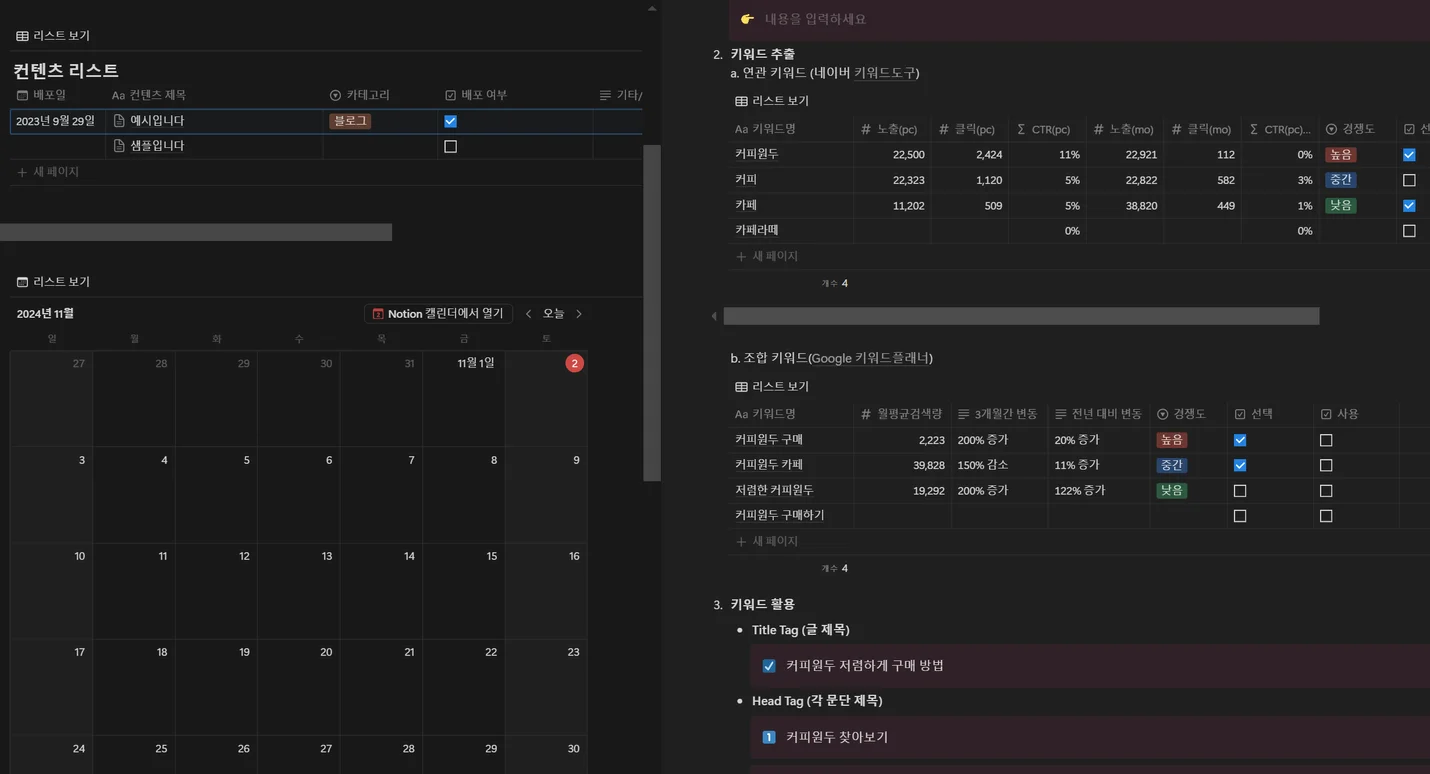Open 낮음 competition tag in 카페 row
The height and width of the screenshot is (774, 1430).
tap(1340, 205)
